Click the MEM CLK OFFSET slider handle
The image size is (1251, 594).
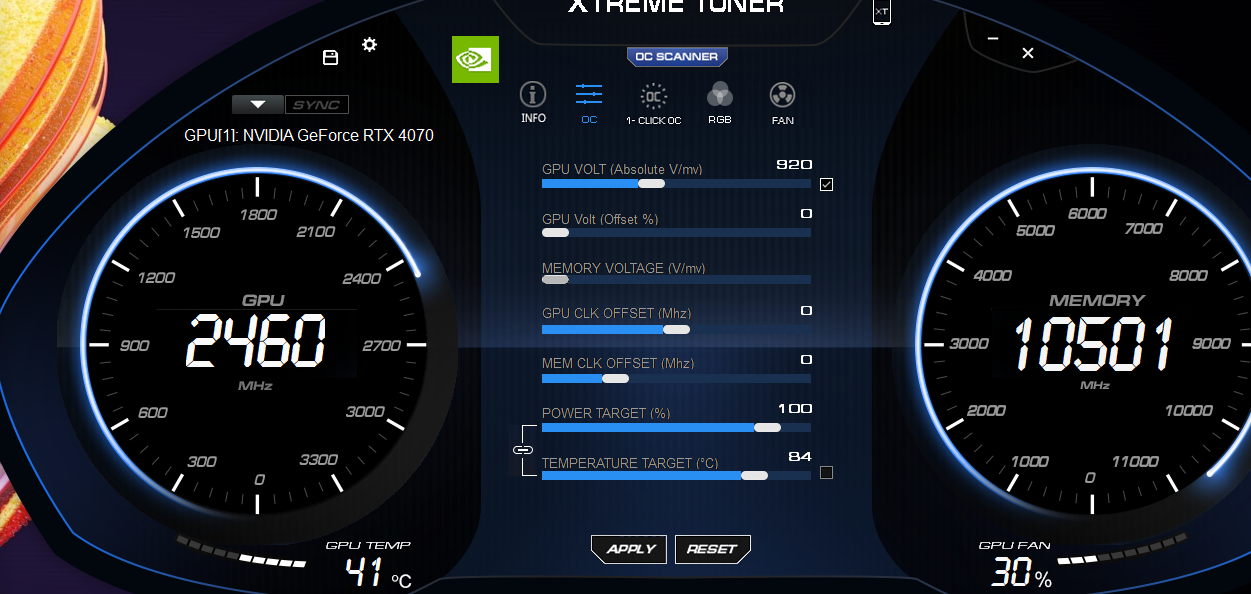[x=615, y=378]
